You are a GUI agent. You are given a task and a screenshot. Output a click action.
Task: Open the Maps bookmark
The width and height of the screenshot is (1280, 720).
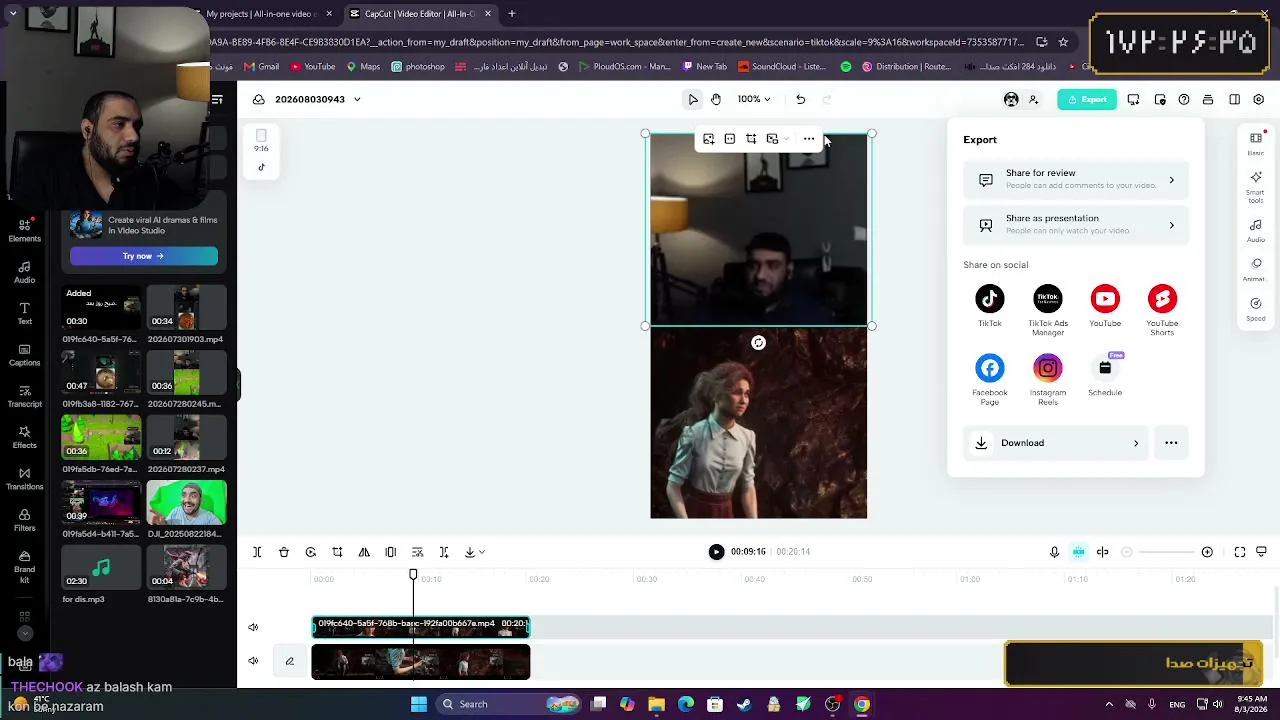(x=364, y=67)
